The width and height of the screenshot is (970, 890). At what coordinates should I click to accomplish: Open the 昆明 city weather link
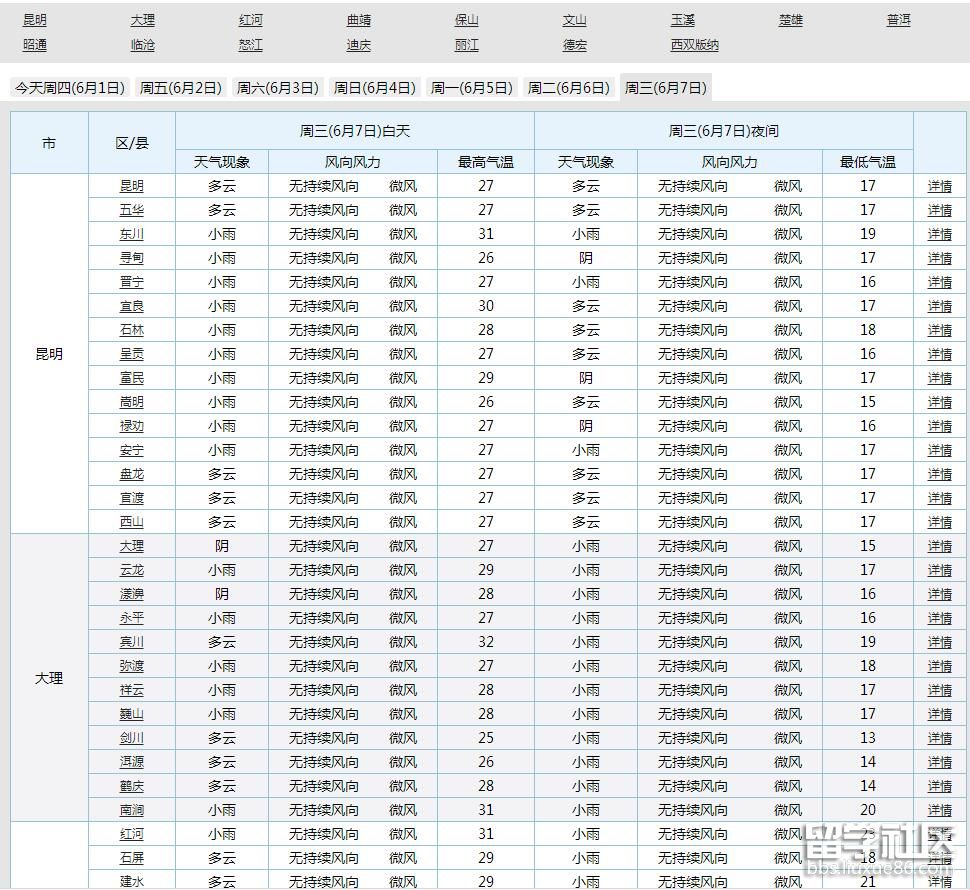click(36, 19)
